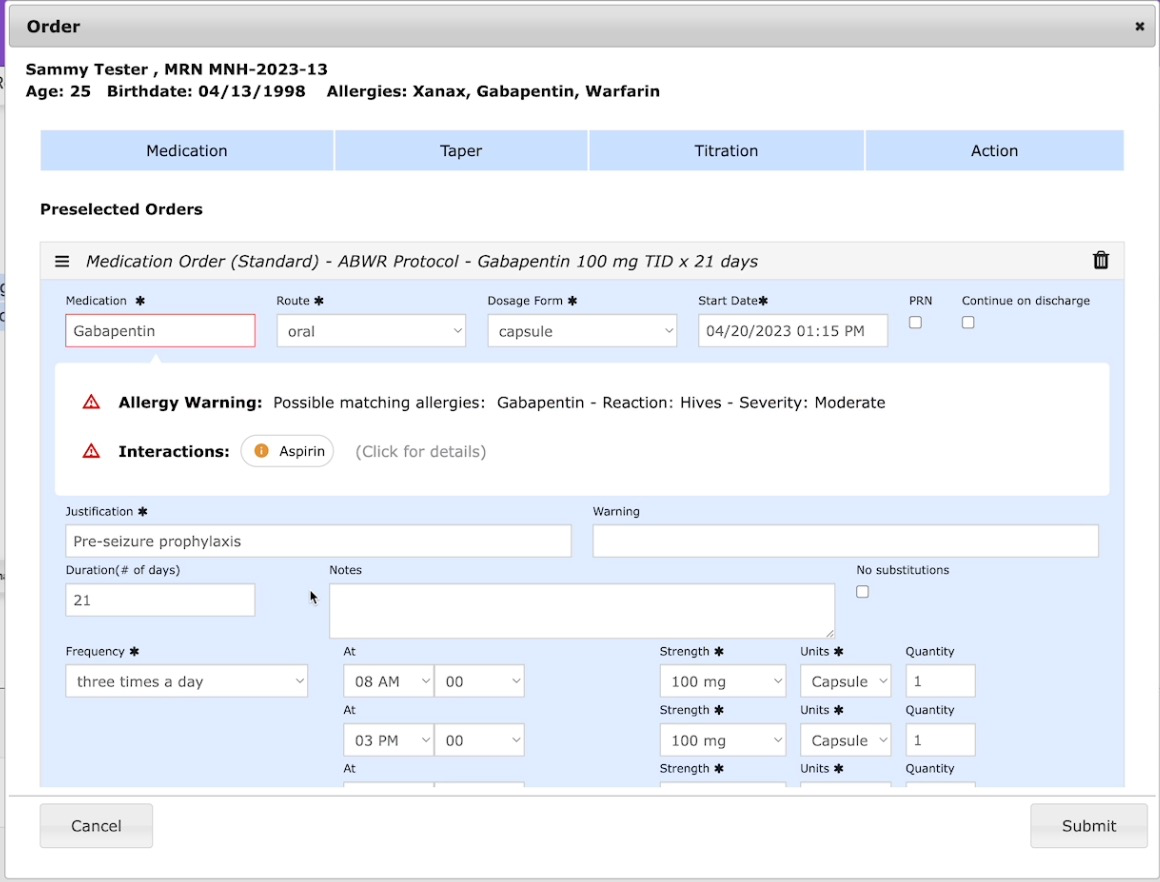Image resolution: width=1160 pixels, height=882 pixels.
Task: Open the Route dropdown showing oral
Action: [371, 331]
